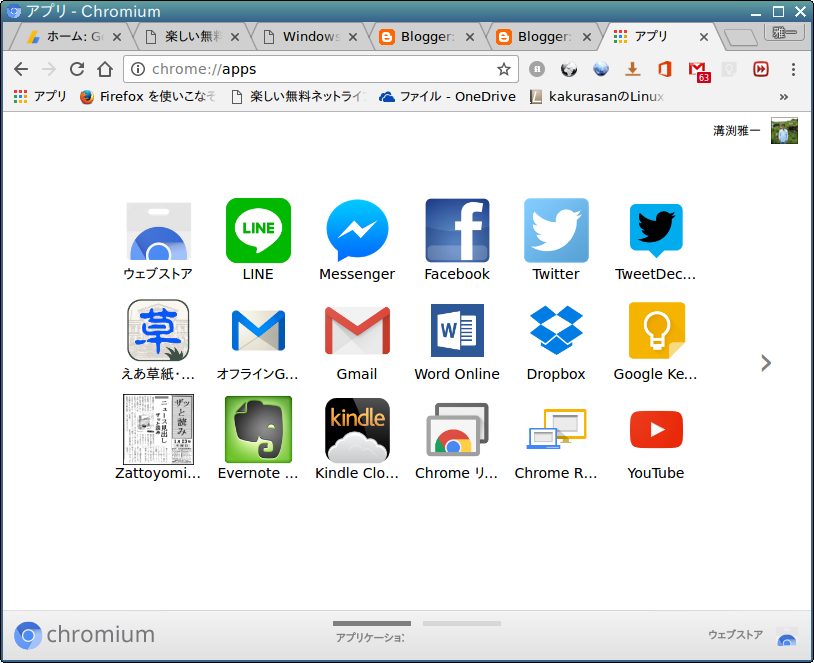Open the Zattoyomi newspaper app
The width and height of the screenshot is (814, 663).
(158, 429)
